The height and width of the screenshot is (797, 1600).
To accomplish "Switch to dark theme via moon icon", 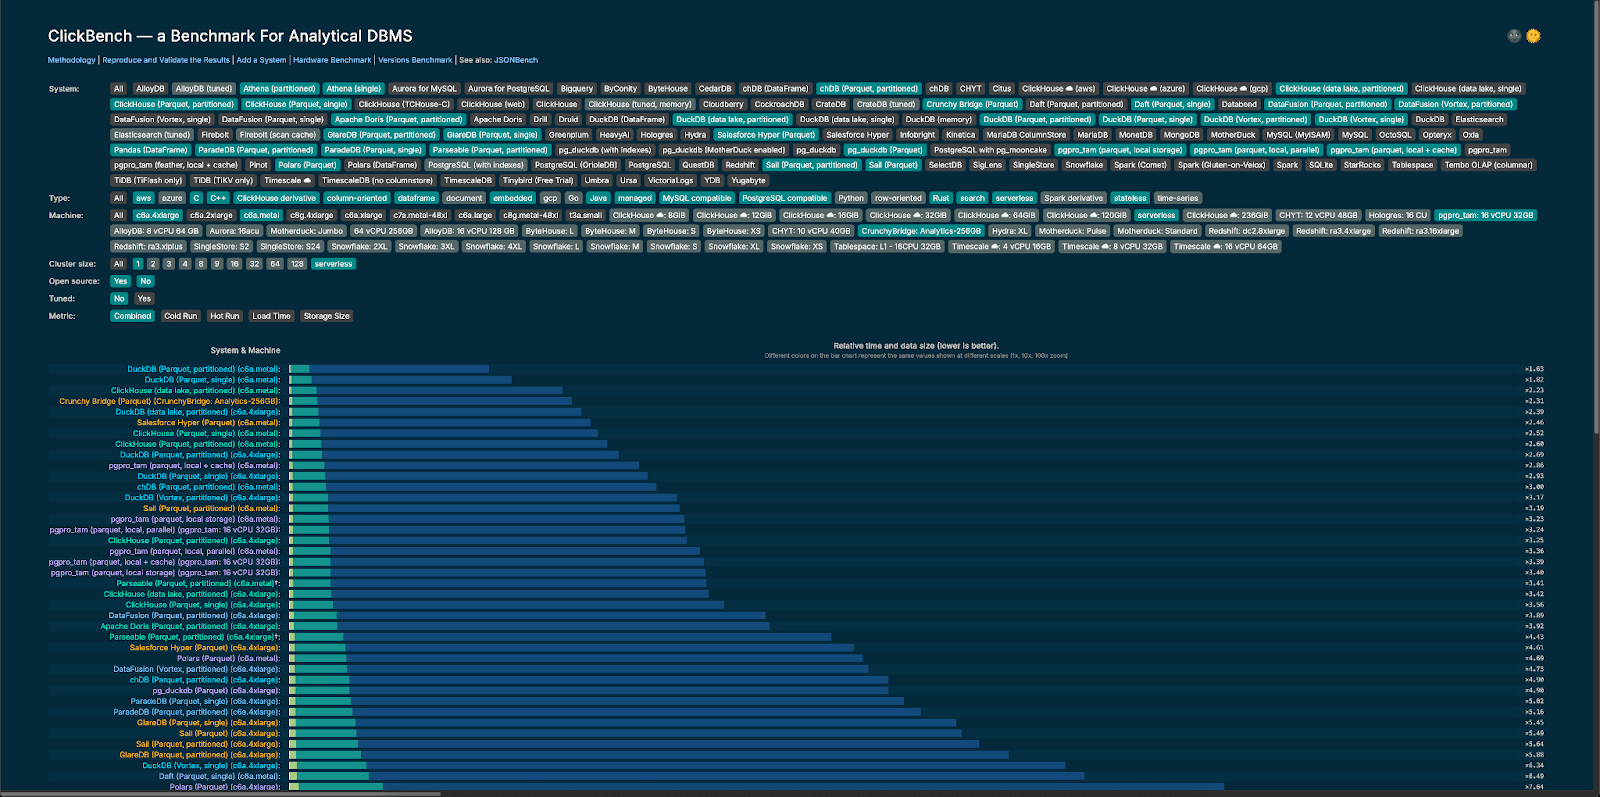I will pyautogui.click(x=1514, y=36).
